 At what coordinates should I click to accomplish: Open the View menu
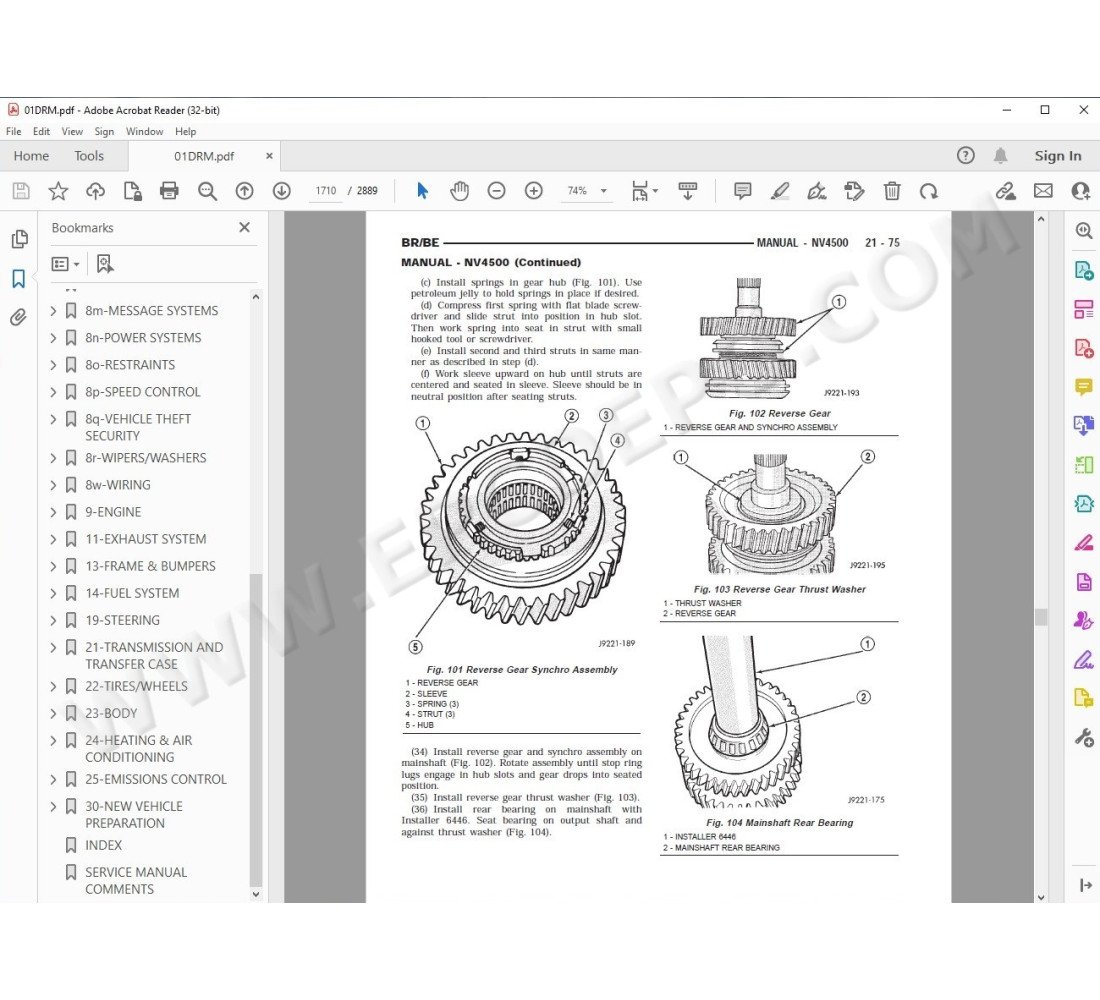[72, 131]
